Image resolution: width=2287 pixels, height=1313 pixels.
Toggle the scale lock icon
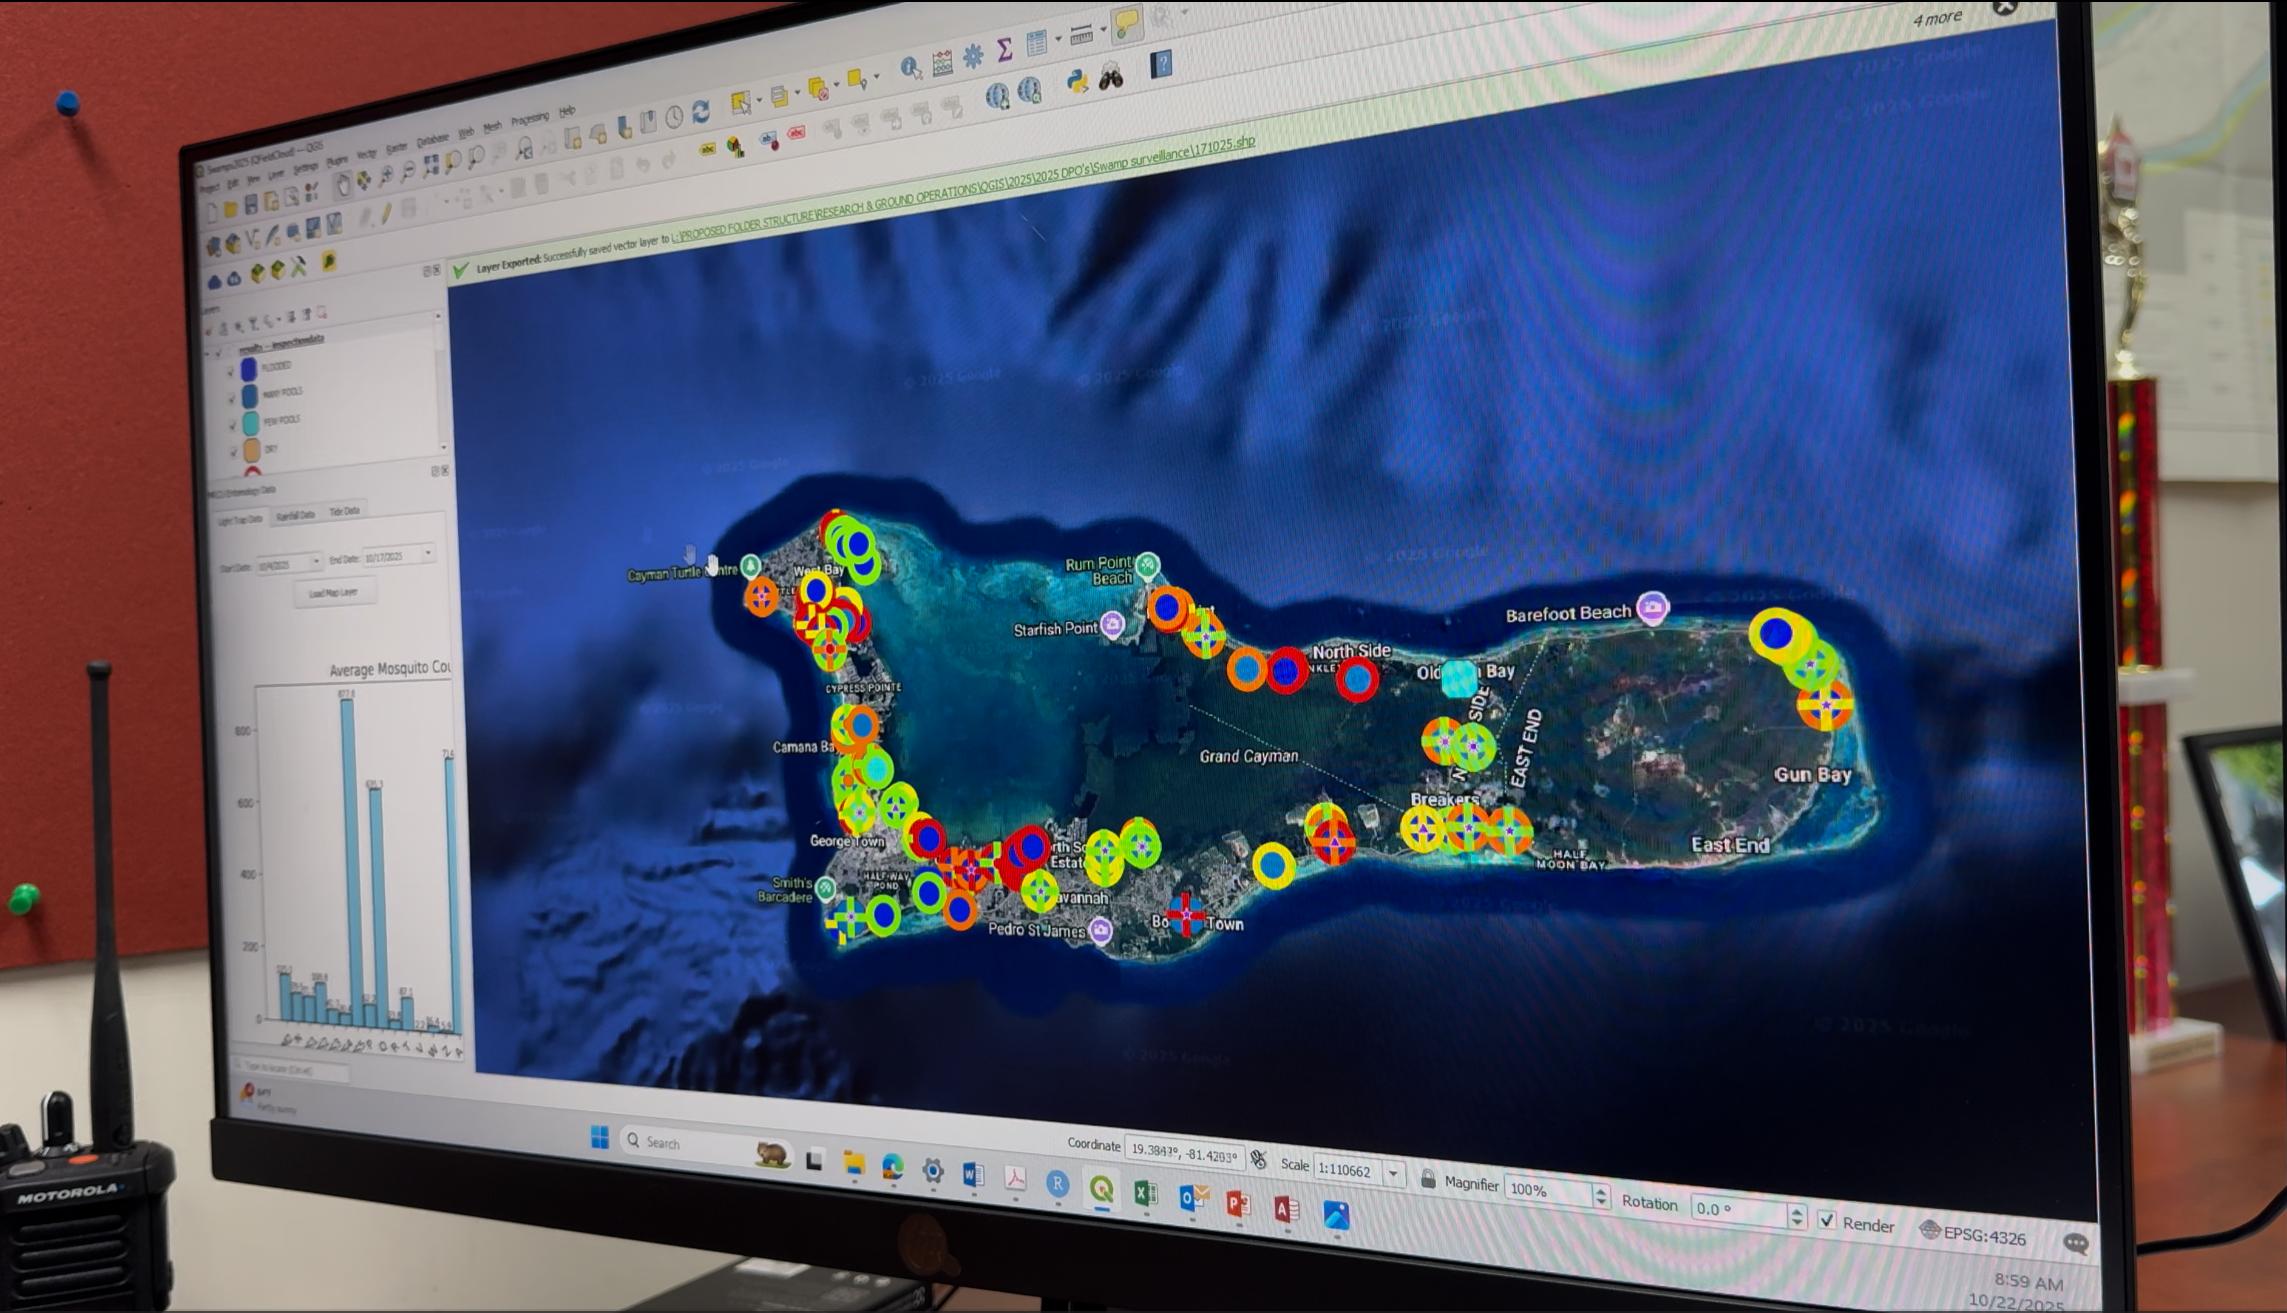click(1428, 1179)
